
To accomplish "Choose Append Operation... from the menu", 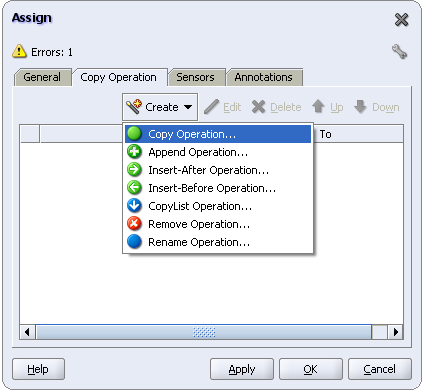I will [x=218, y=152].
